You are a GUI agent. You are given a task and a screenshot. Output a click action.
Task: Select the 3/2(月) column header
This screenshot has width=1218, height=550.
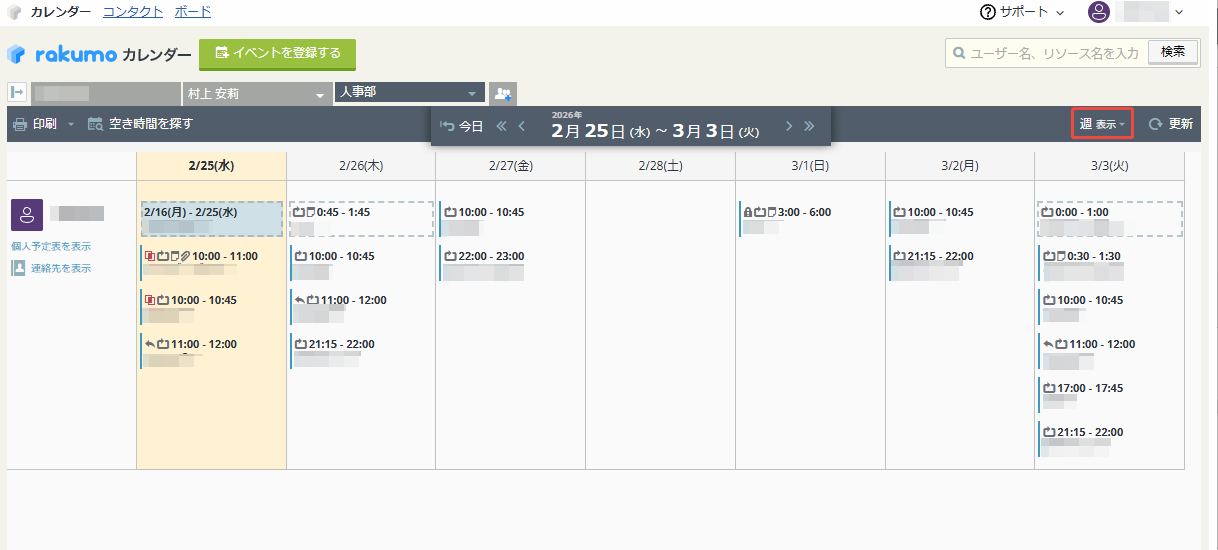coord(960,165)
